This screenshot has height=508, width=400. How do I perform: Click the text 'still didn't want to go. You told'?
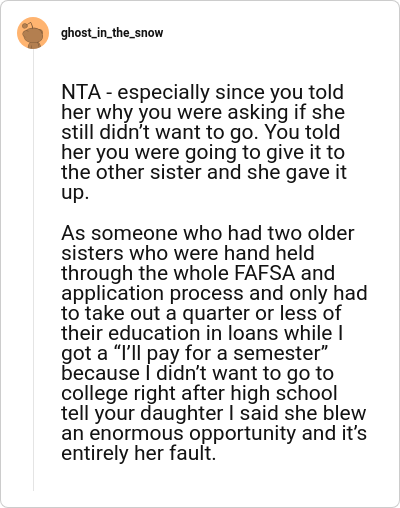point(201,132)
